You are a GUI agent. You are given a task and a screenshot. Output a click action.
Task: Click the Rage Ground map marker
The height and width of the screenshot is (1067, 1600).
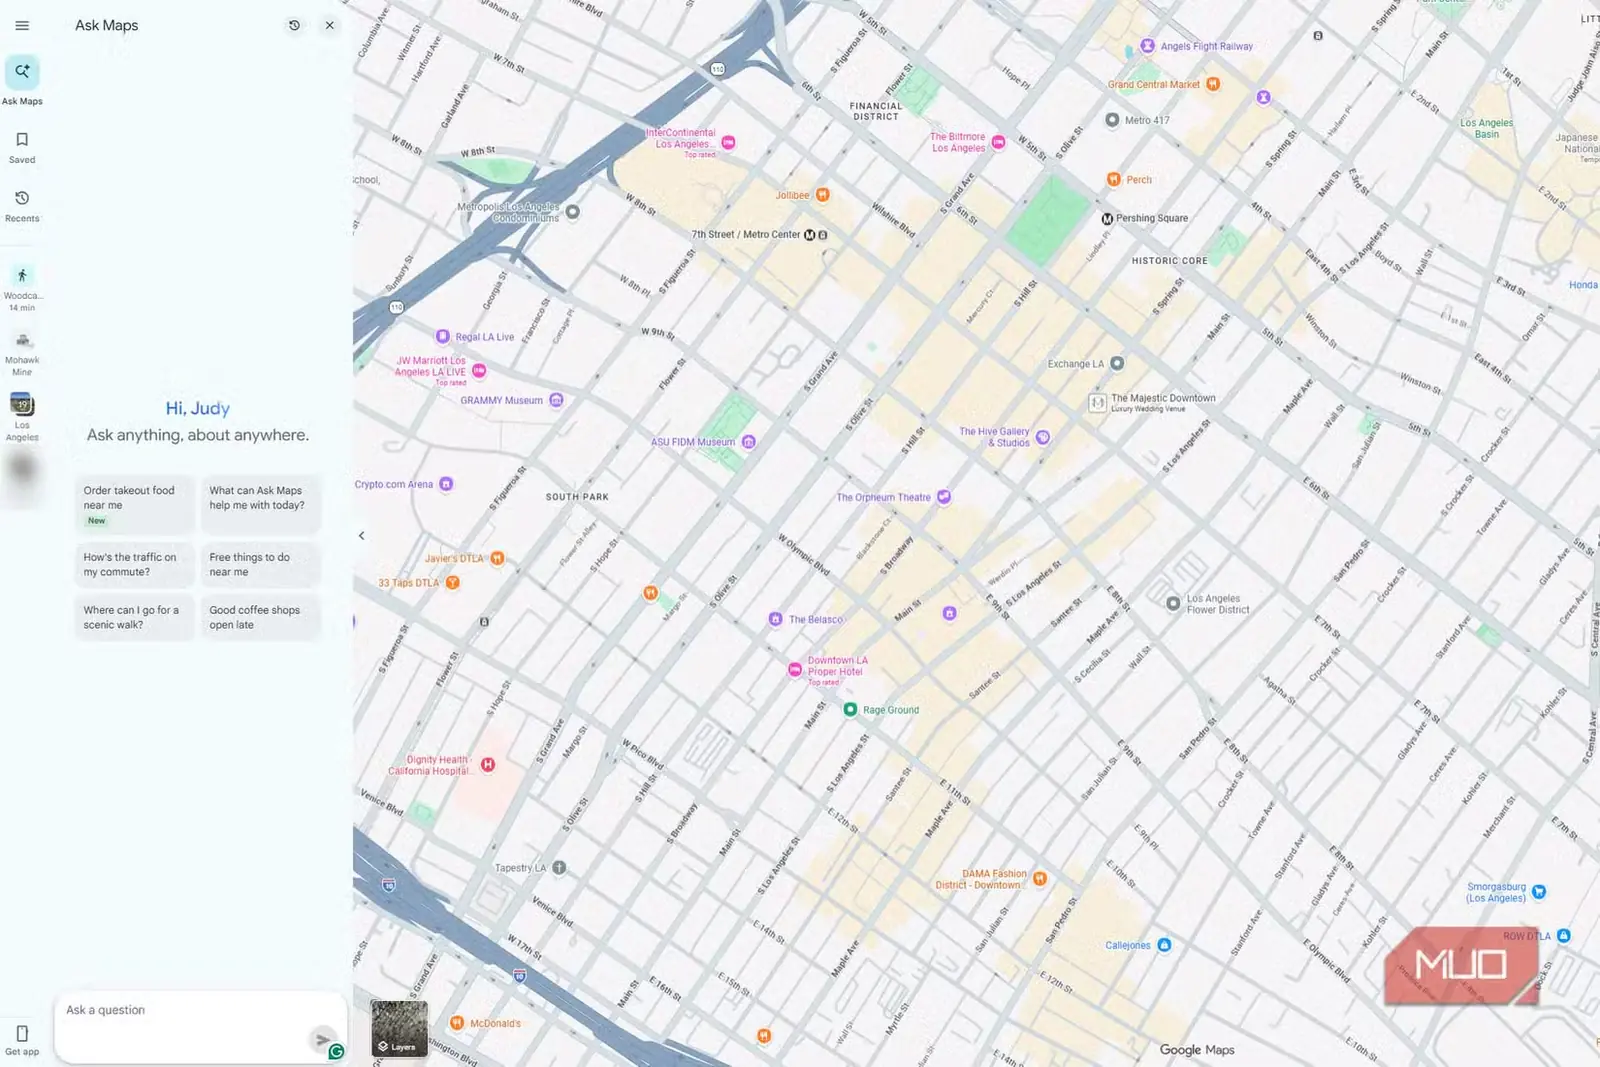pos(850,710)
